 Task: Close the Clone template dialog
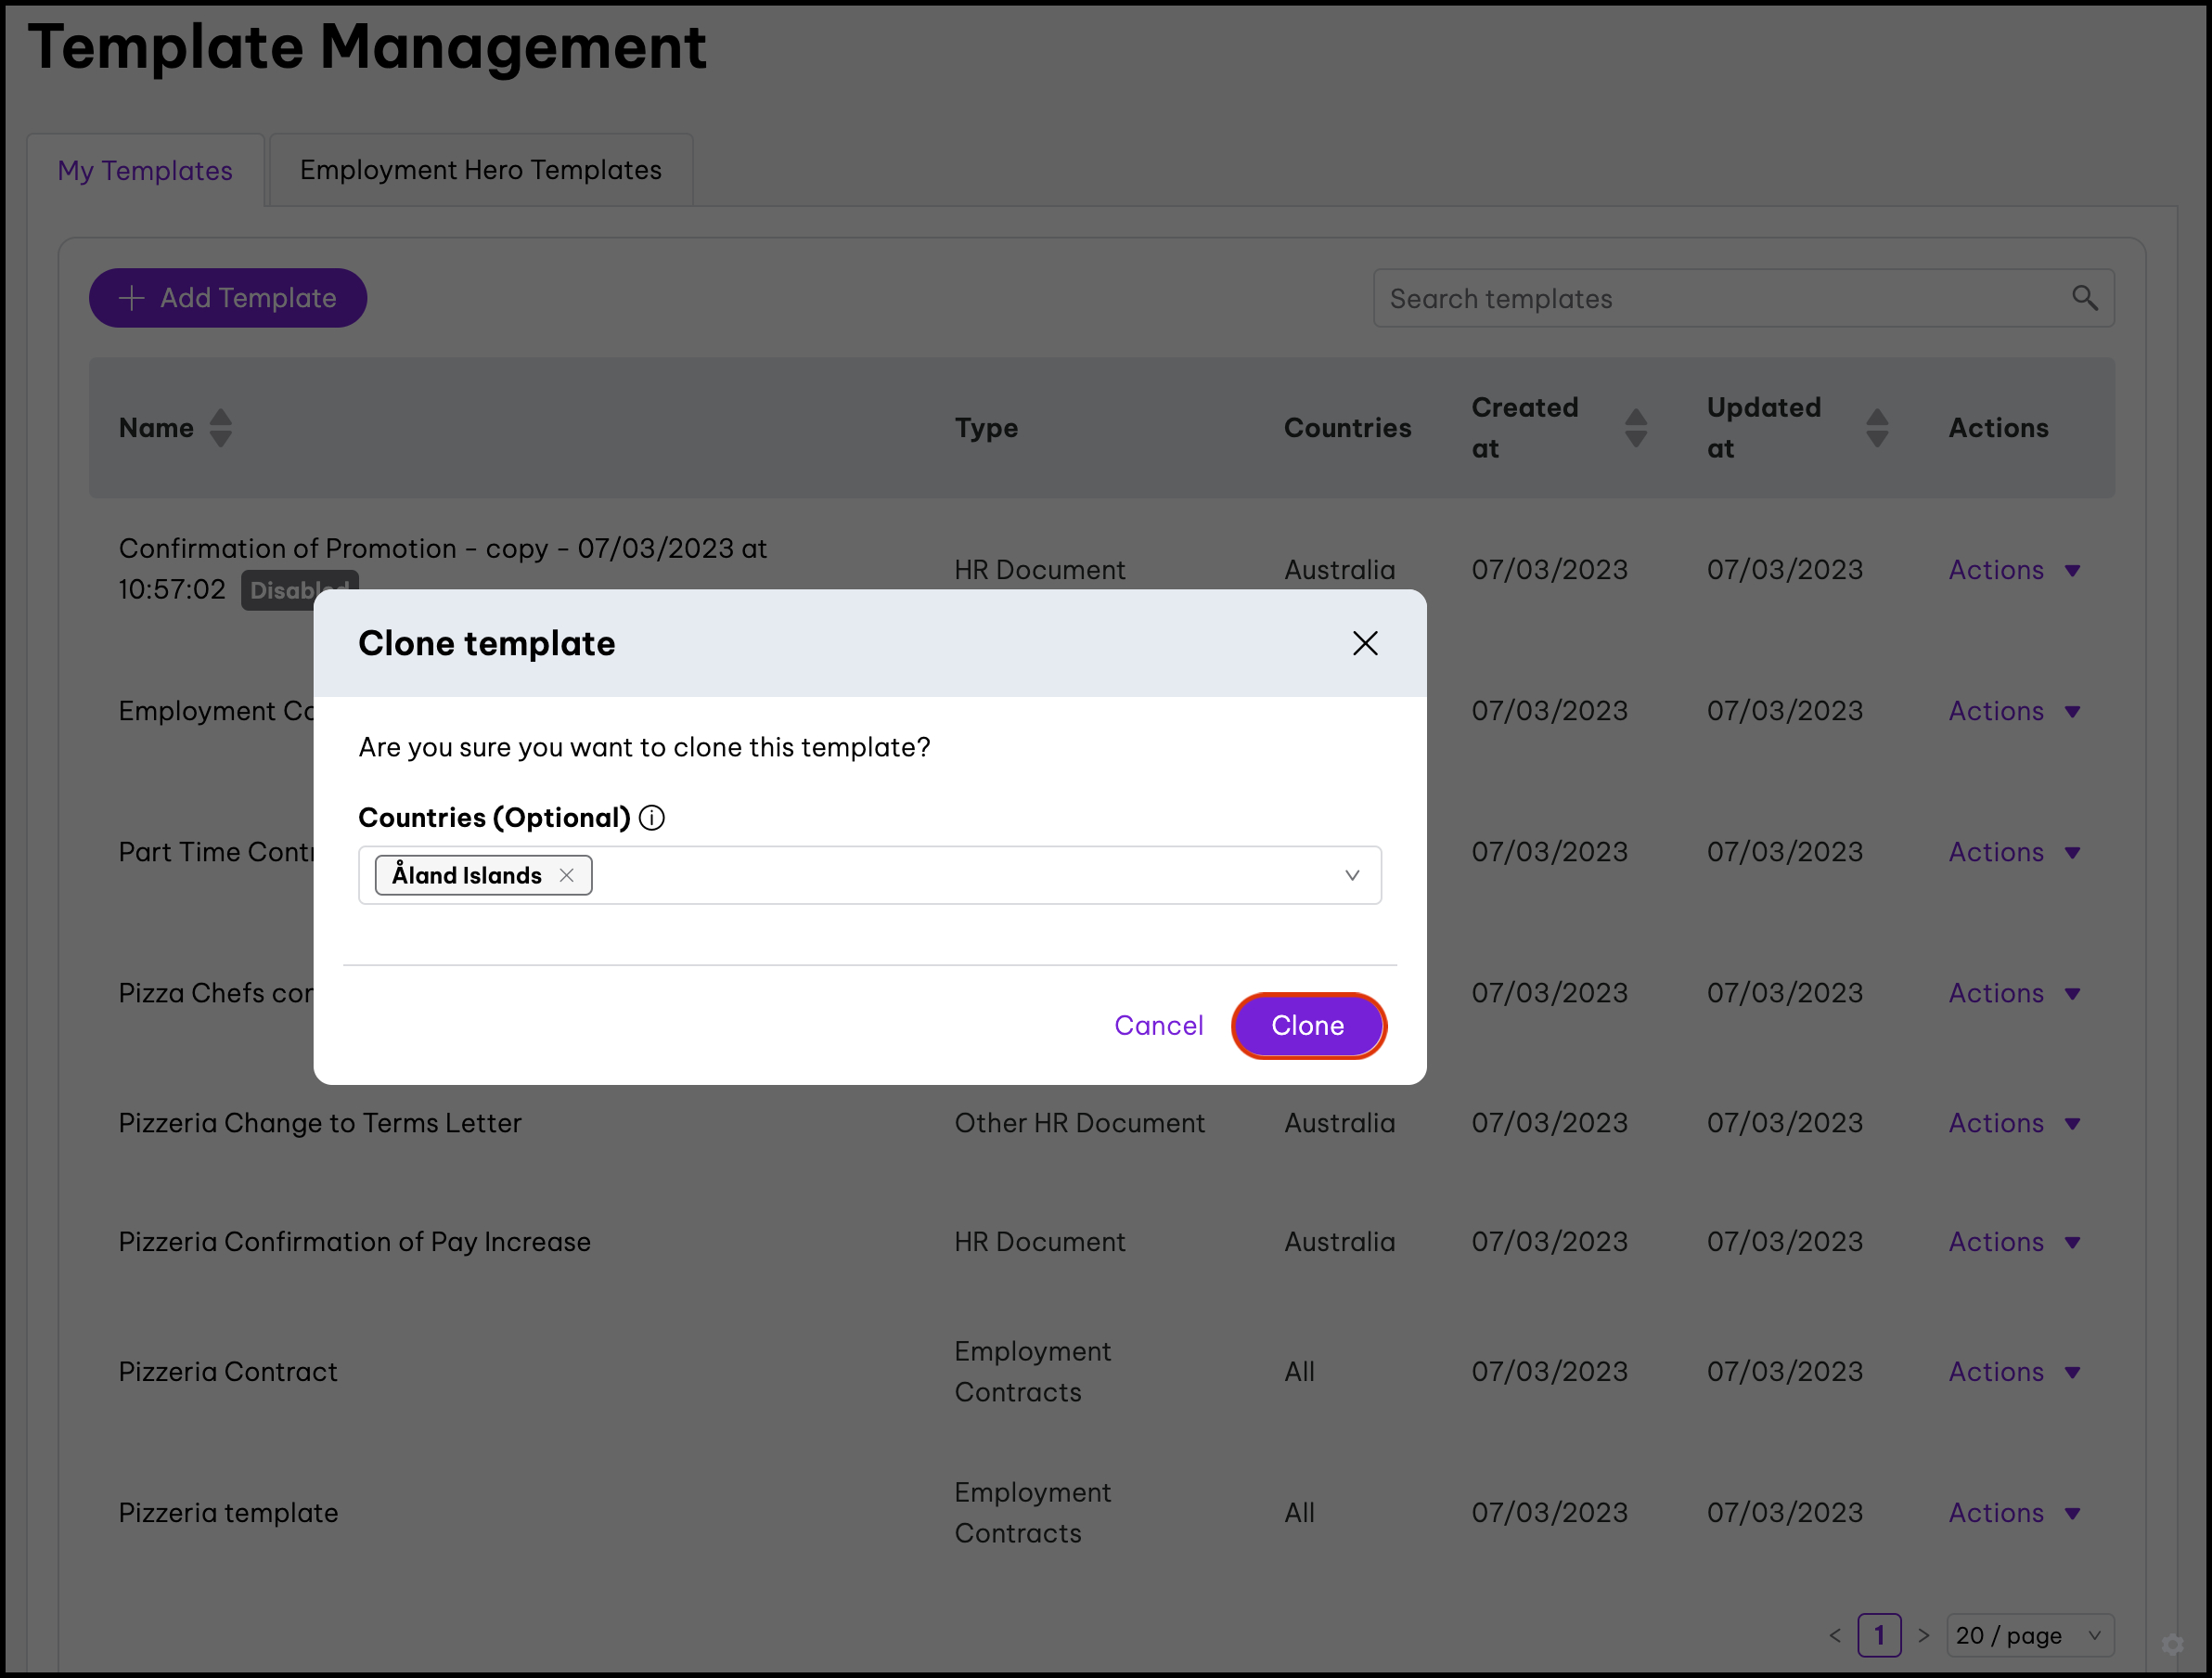pyautogui.click(x=1365, y=643)
